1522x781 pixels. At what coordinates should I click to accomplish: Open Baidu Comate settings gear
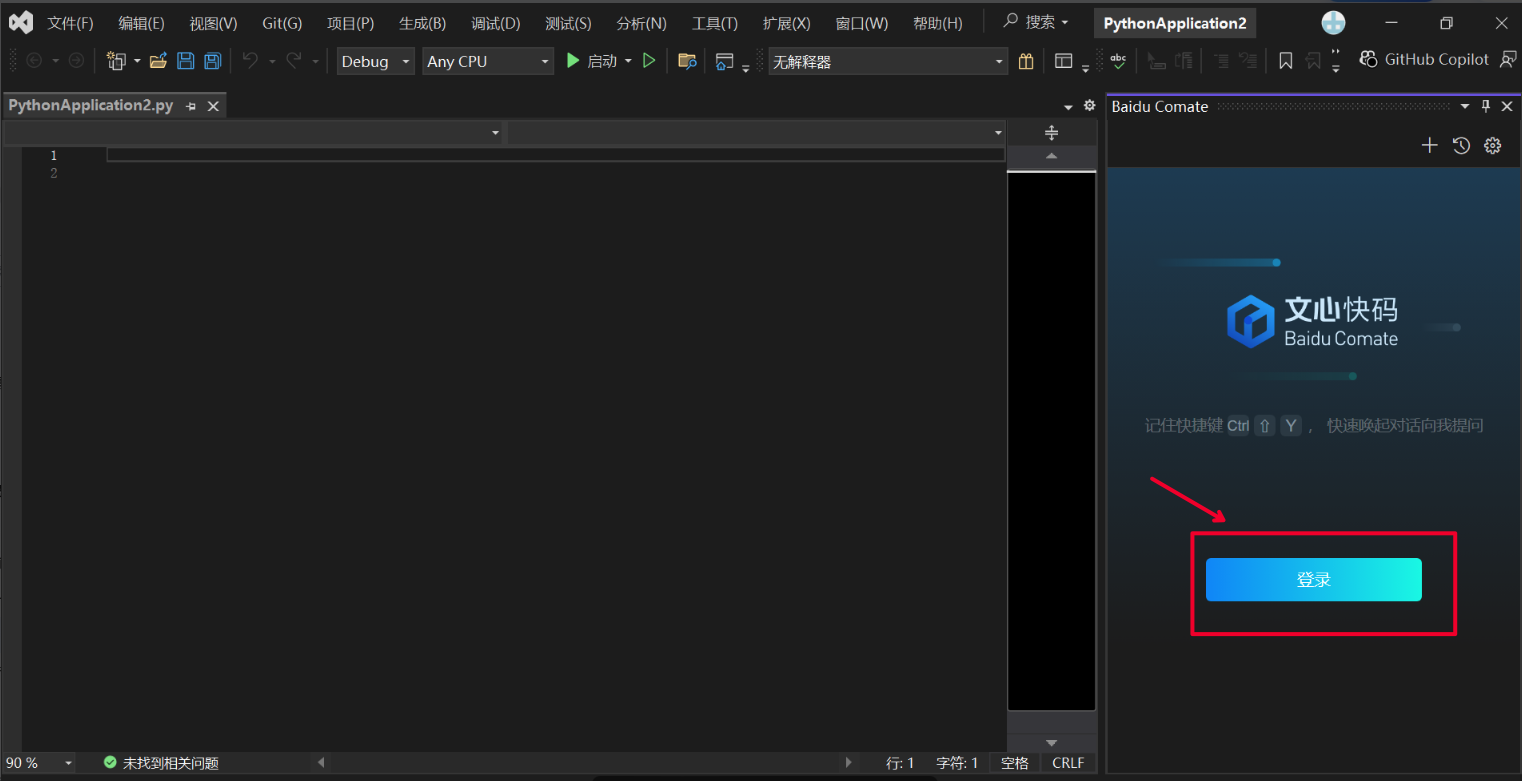(x=1493, y=146)
